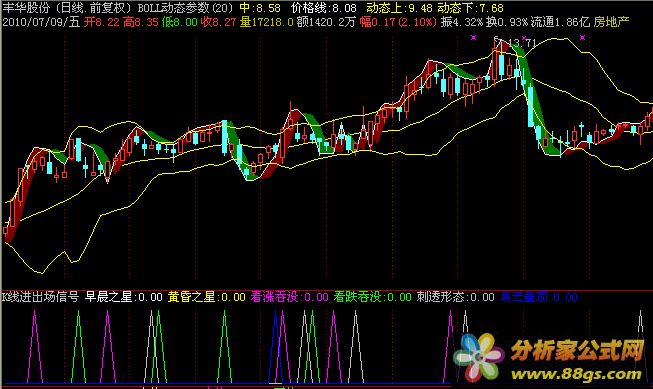This screenshot has height=389, width=653.
Task: Click the high price 高8.35
Action: click(140, 22)
